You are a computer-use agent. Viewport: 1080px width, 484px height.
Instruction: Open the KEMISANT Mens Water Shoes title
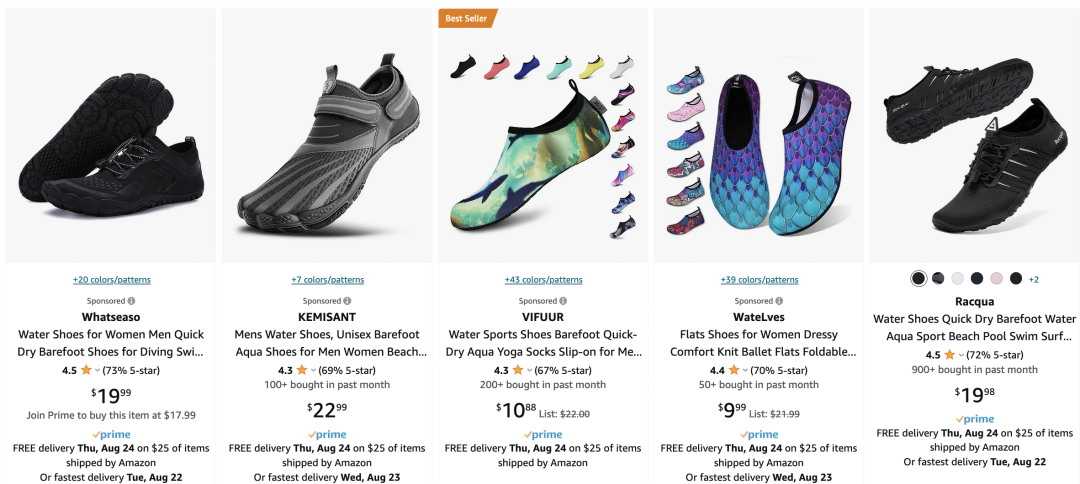click(x=327, y=343)
